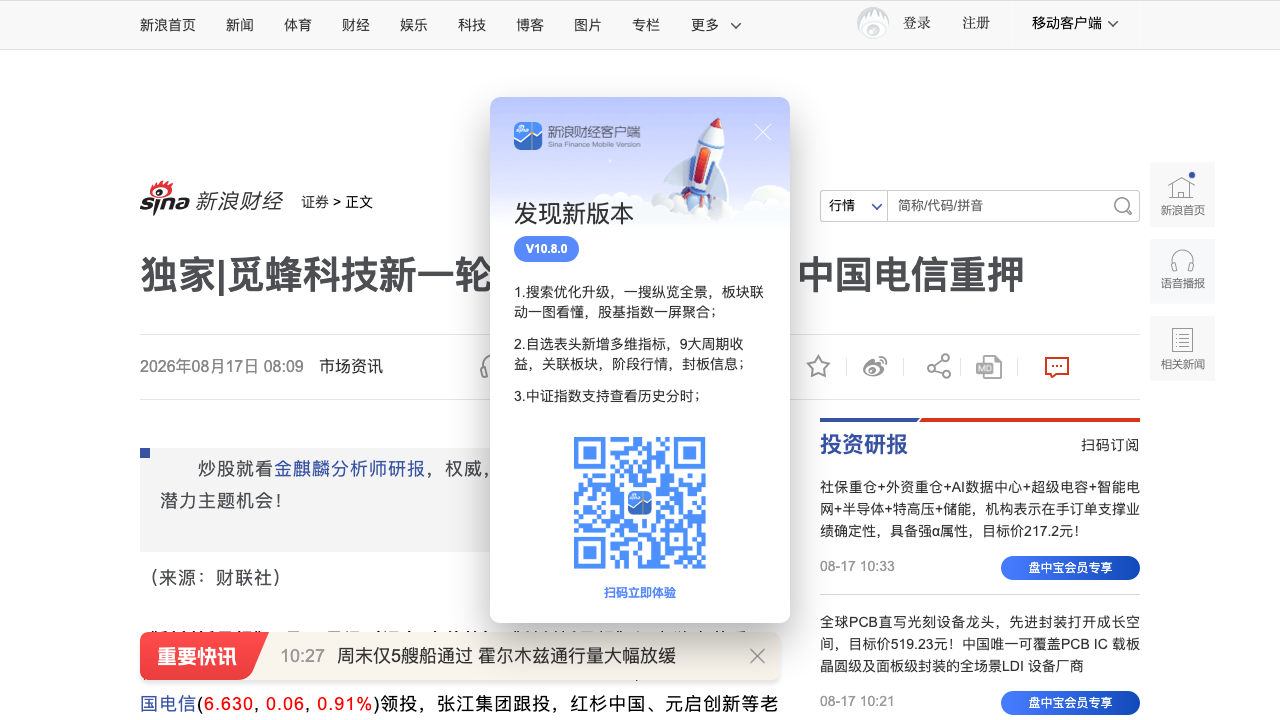
Task: Click the 新浪首页 sidebar home icon
Action: 1182,195
